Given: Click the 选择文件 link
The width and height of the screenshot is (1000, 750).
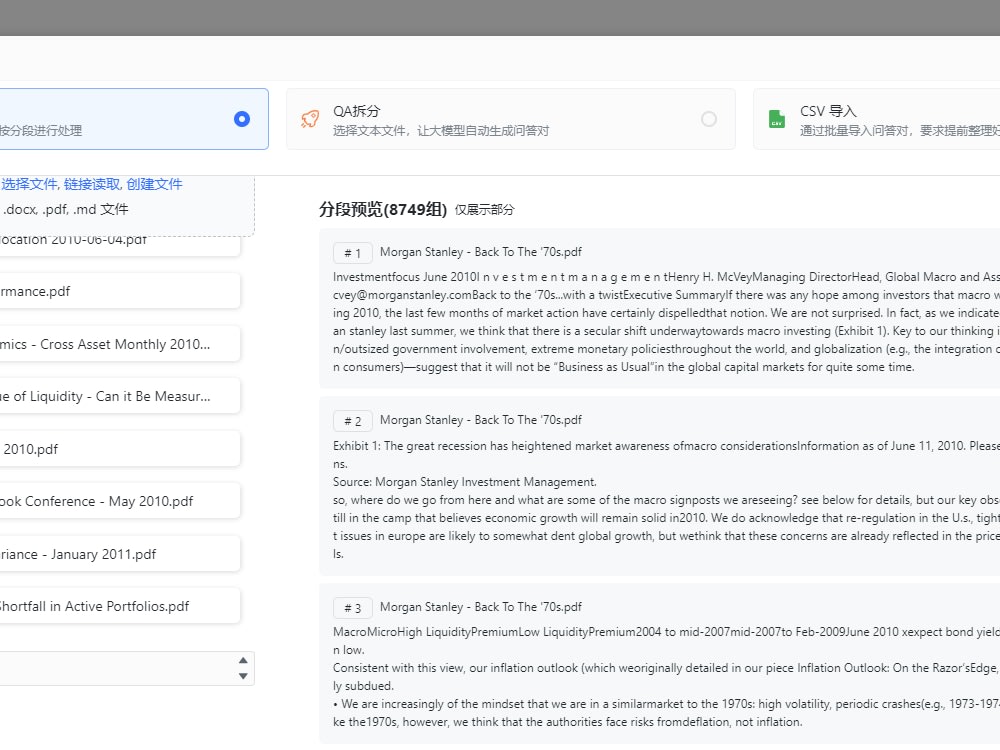Looking at the screenshot, I should 29,184.
